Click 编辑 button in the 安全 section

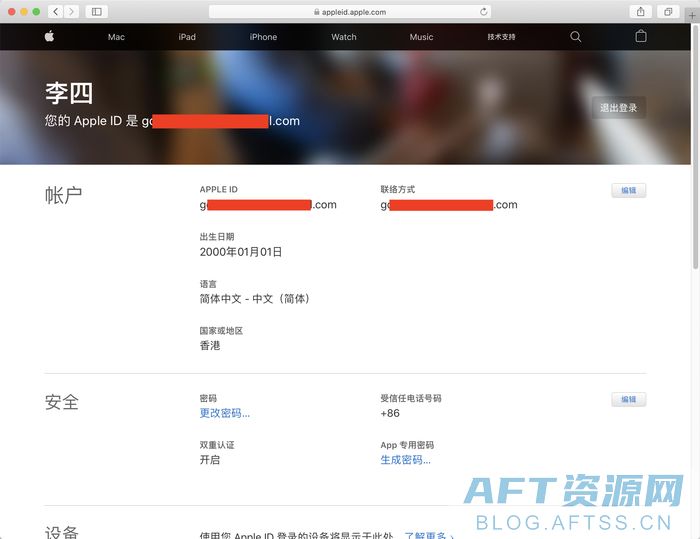pos(628,400)
